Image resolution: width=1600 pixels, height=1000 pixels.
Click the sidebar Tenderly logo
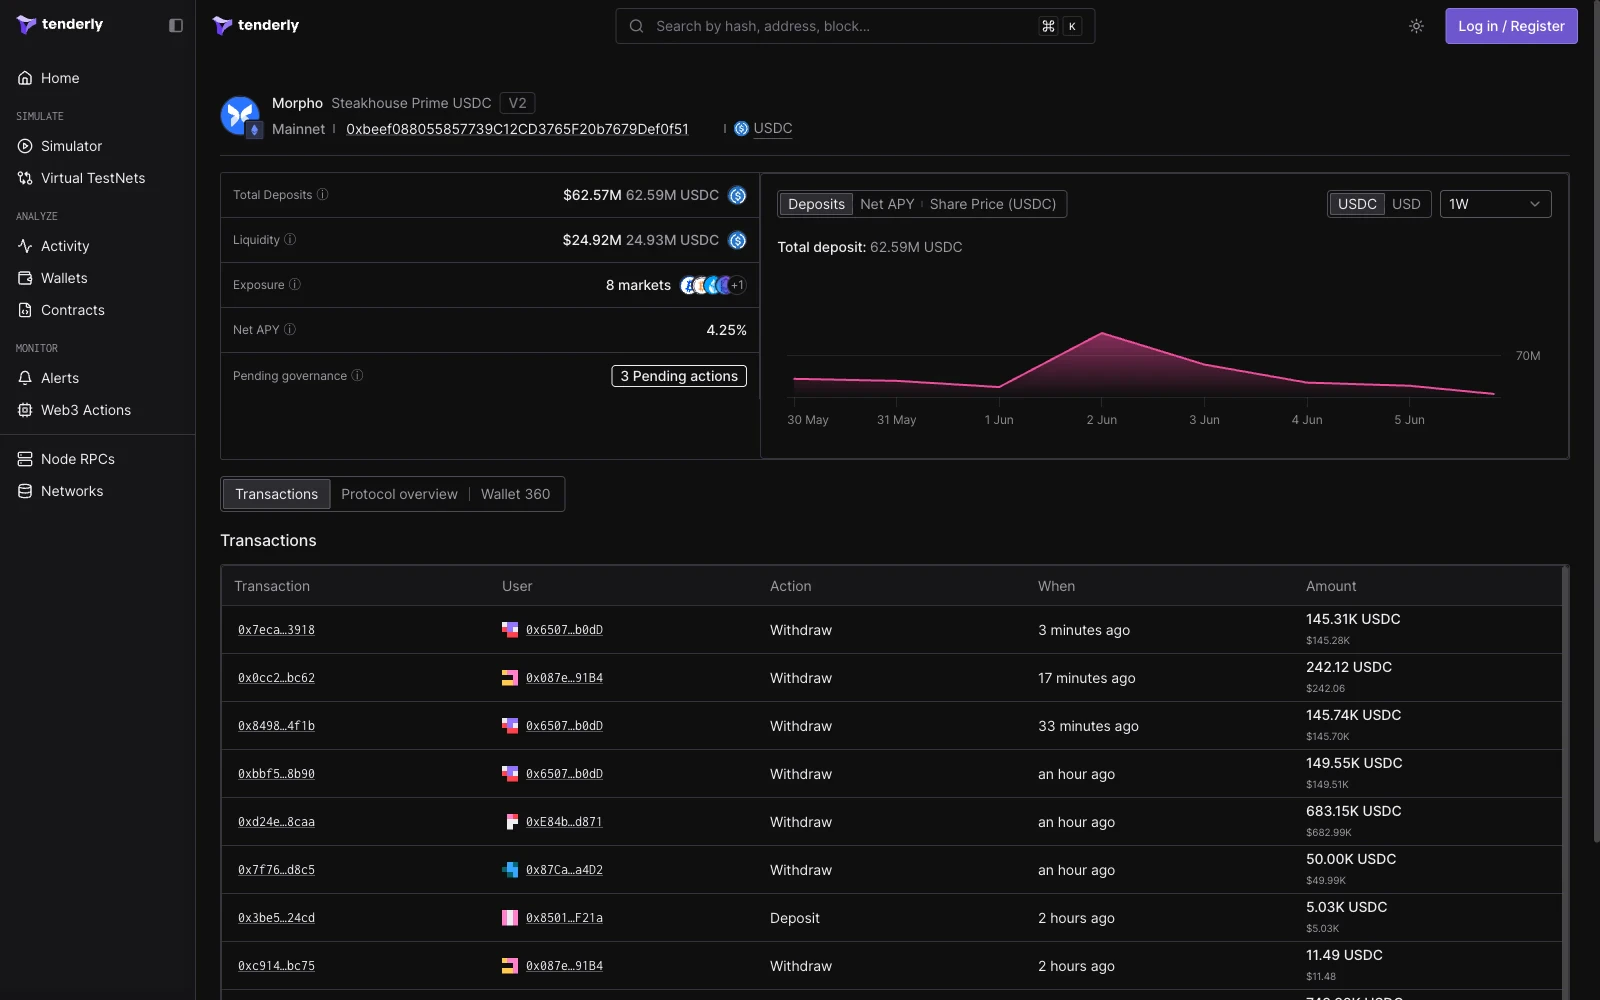pyautogui.click(x=60, y=25)
